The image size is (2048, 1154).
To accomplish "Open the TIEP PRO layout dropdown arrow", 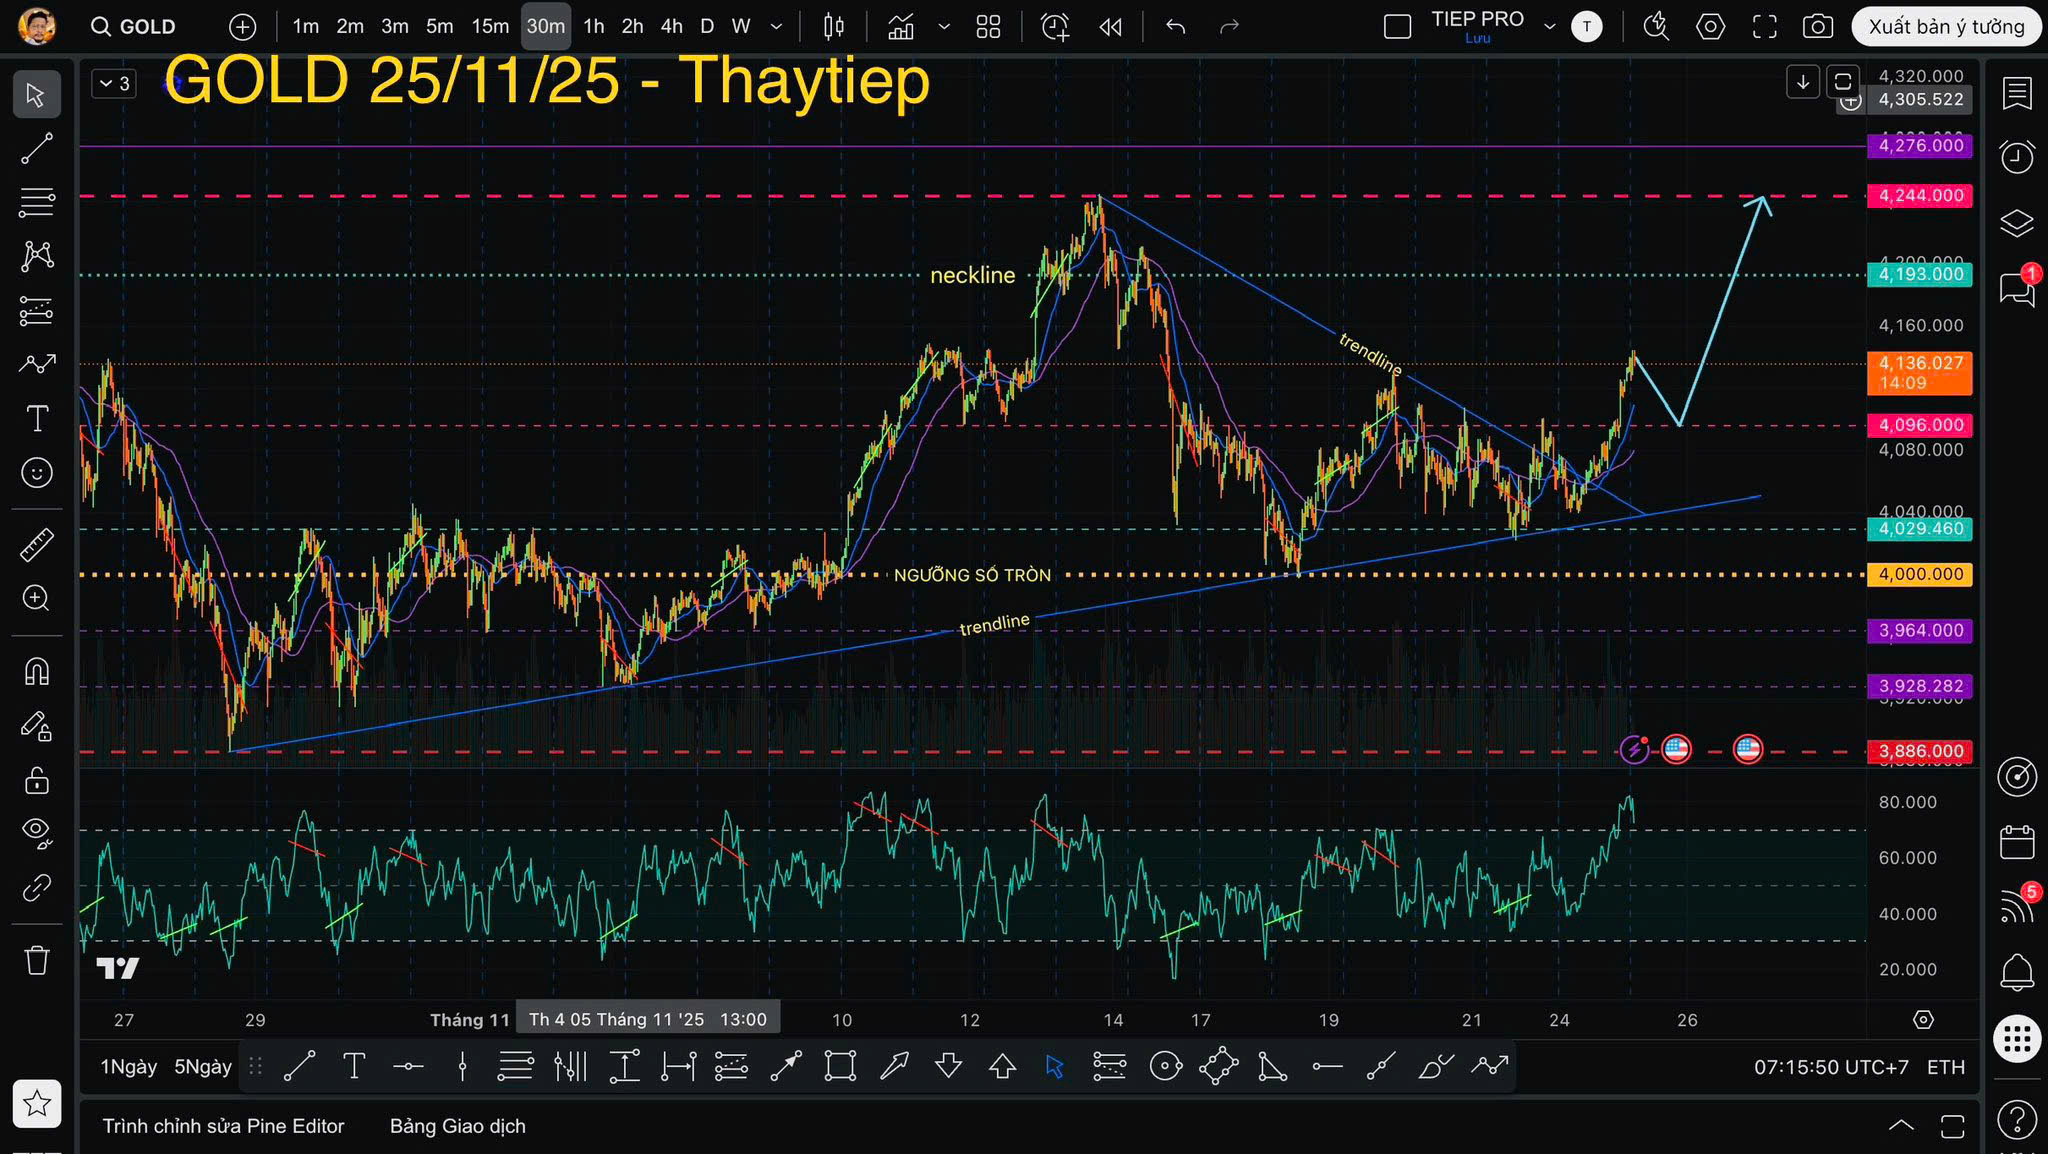I will pyautogui.click(x=1550, y=27).
